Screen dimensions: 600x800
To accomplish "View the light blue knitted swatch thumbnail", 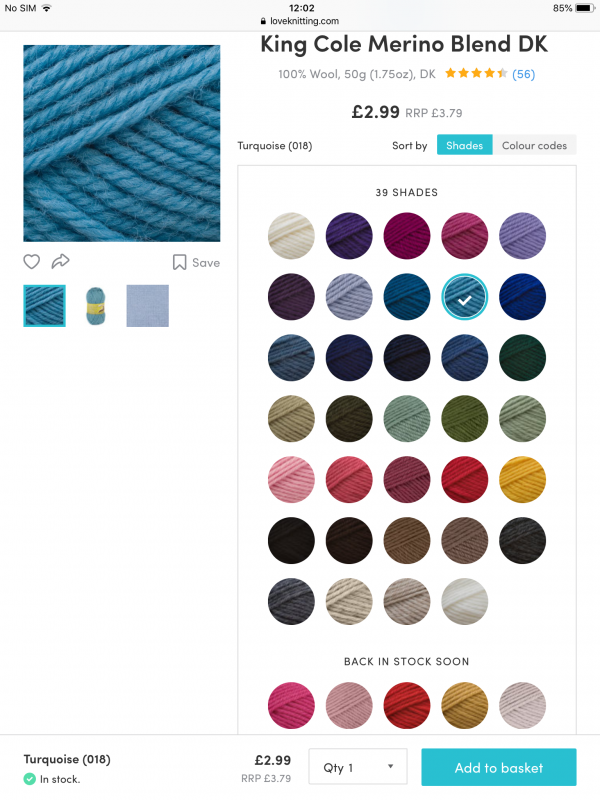I will point(148,306).
